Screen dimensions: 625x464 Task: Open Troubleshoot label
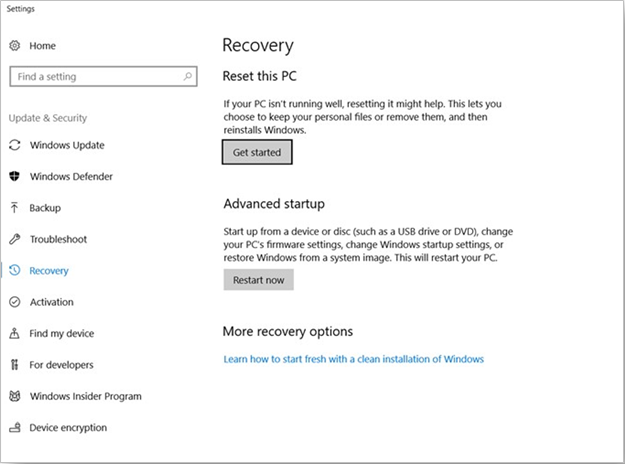click(x=58, y=239)
